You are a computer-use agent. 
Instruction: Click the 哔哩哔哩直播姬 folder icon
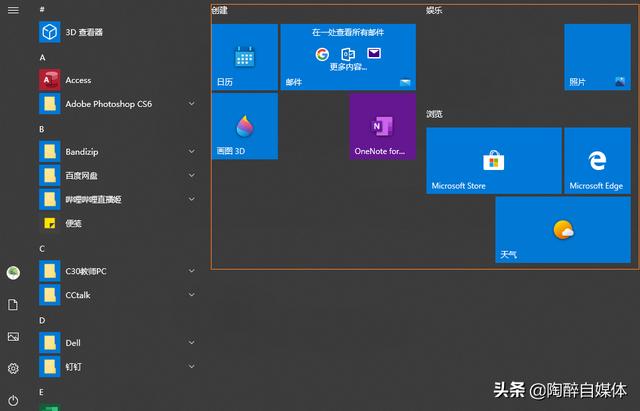tap(49, 199)
